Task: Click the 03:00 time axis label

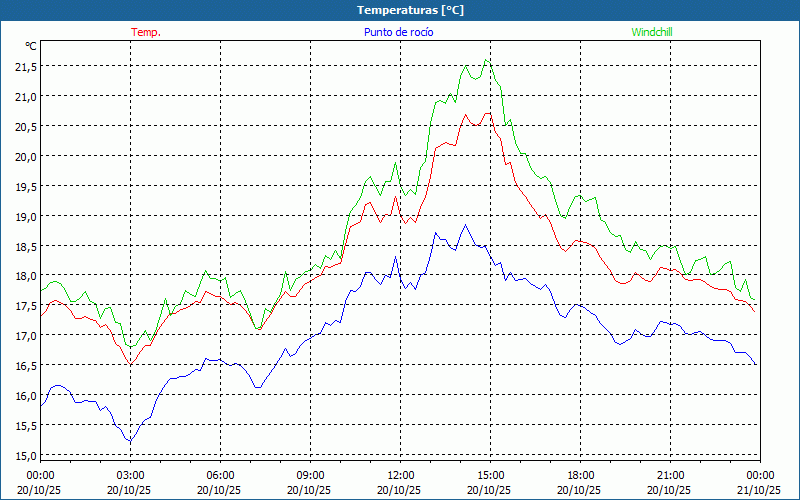Action: (x=130, y=475)
